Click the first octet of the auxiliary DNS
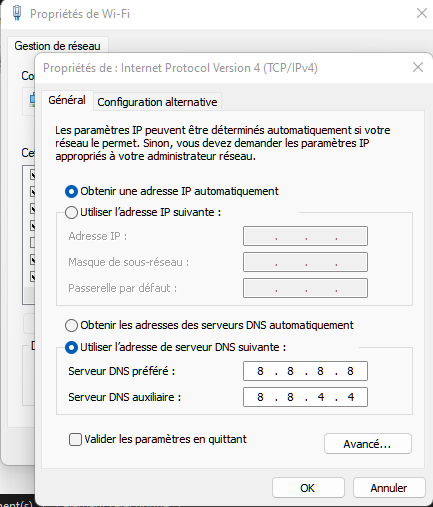Viewport: 433px width, 507px height. click(x=260, y=397)
